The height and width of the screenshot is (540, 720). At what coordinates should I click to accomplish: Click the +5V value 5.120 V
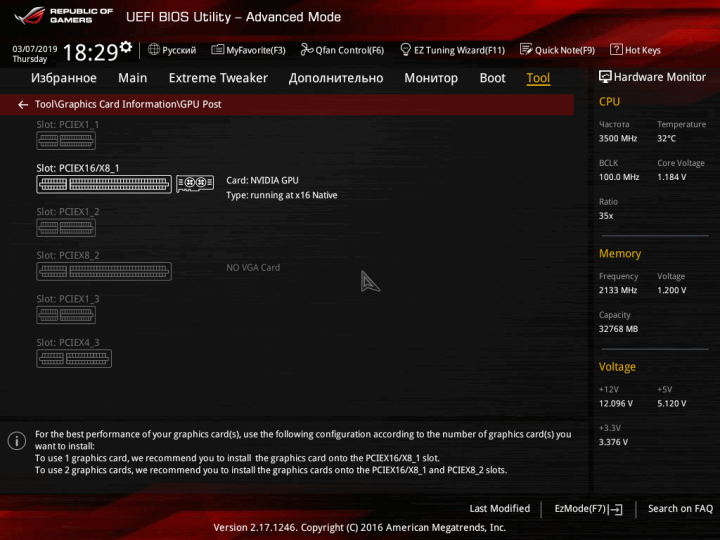click(672, 404)
